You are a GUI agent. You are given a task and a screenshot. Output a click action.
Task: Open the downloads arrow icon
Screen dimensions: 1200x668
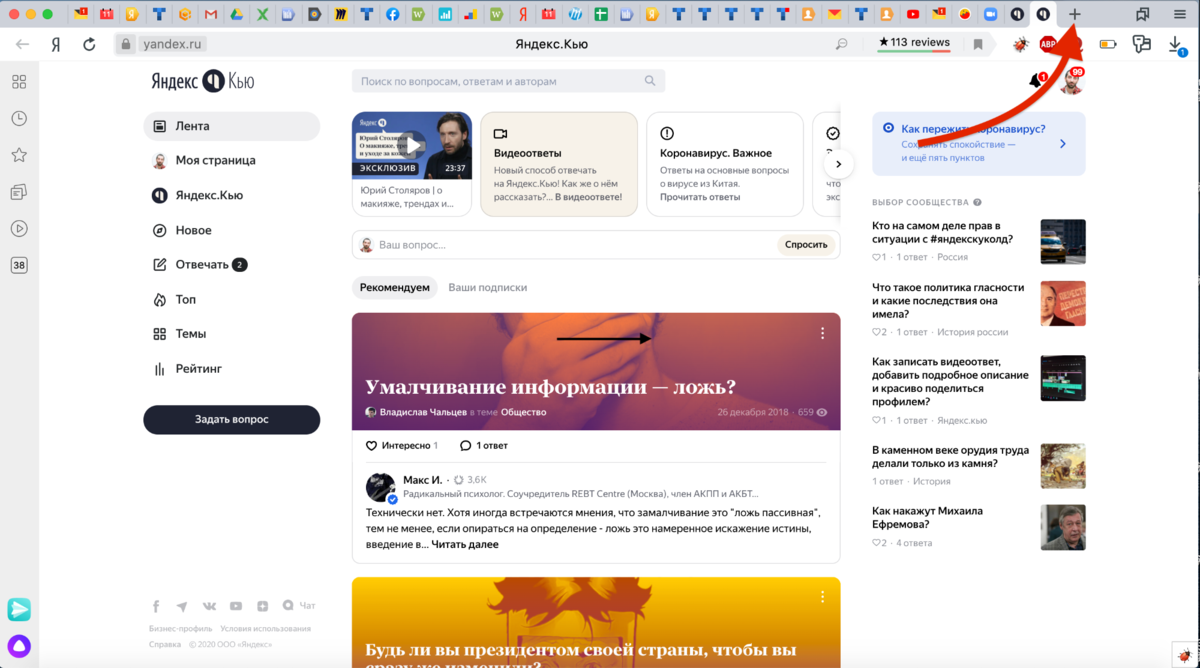pos(1176,44)
